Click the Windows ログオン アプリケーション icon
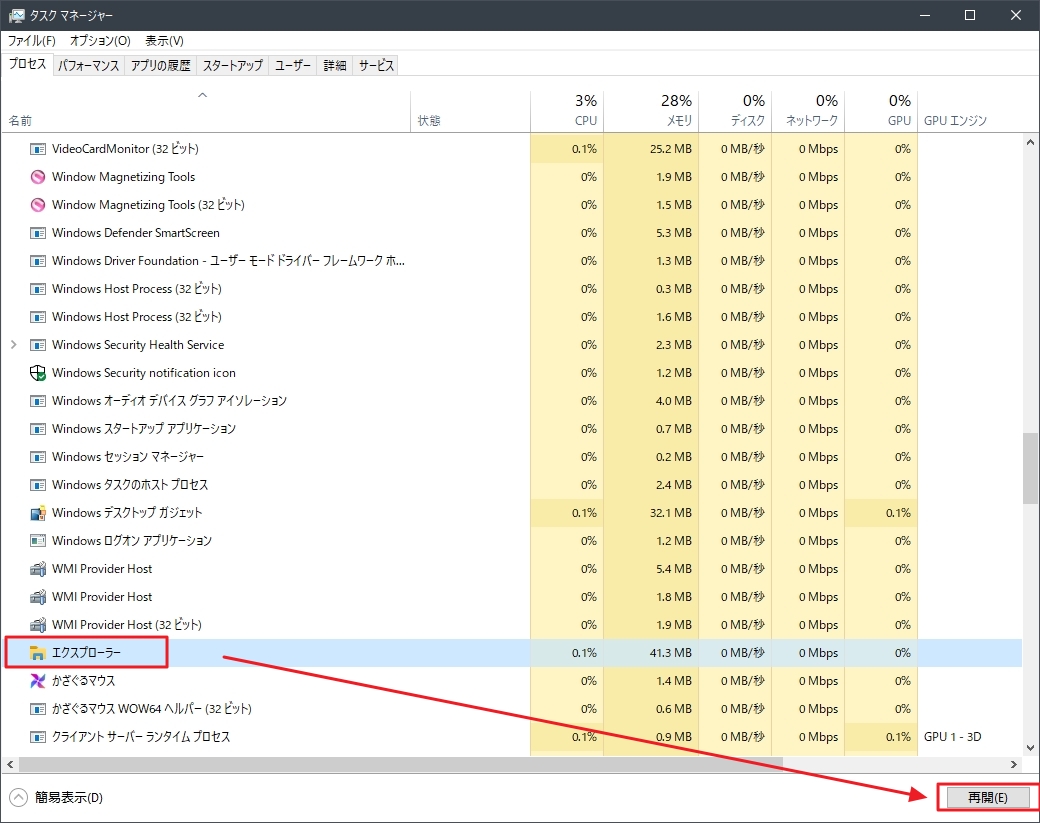 pyautogui.click(x=38, y=541)
